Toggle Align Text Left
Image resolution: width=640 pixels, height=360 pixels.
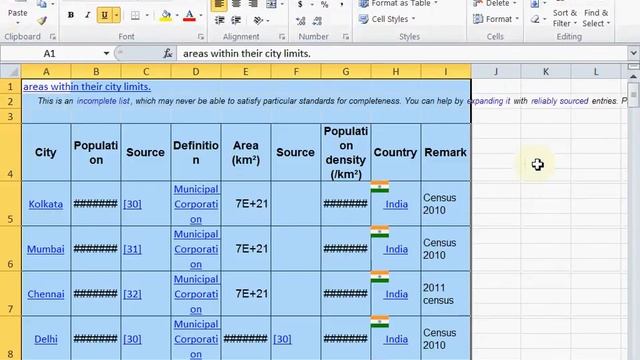point(219,4)
